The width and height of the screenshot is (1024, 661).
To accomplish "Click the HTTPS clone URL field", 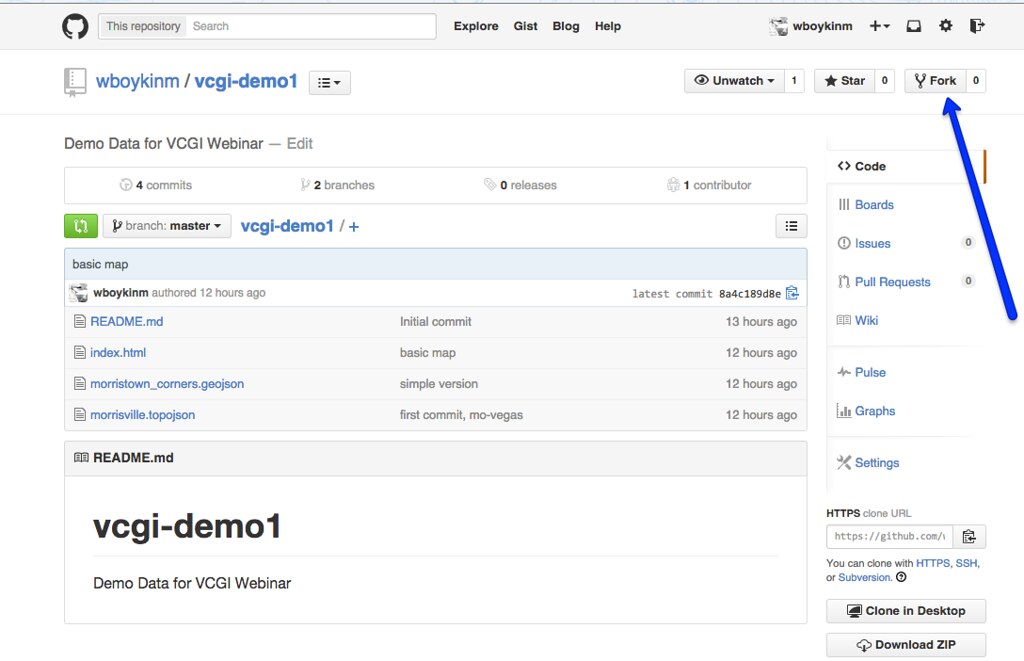I will coord(889,536).
